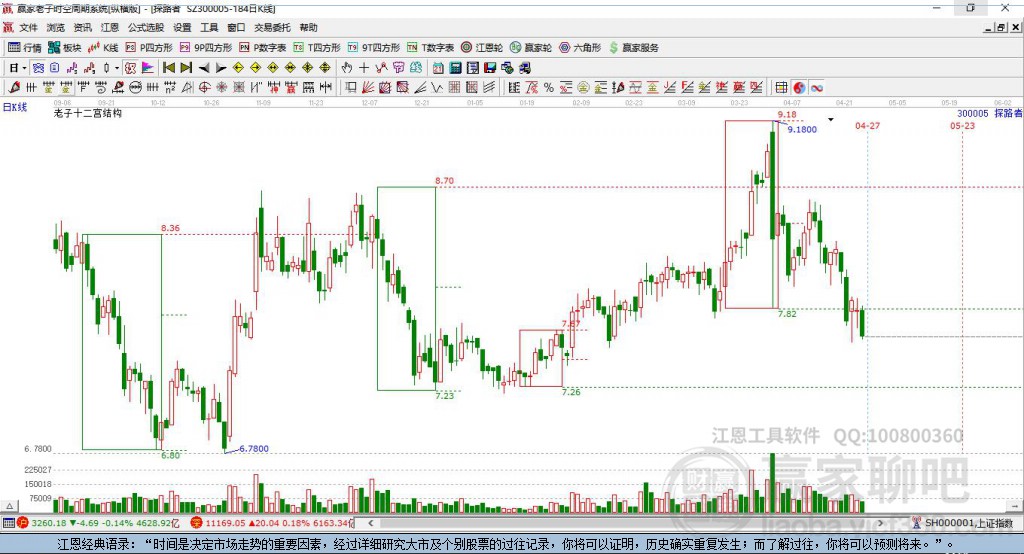Expand the 日 period dropdown

(24, 68)
